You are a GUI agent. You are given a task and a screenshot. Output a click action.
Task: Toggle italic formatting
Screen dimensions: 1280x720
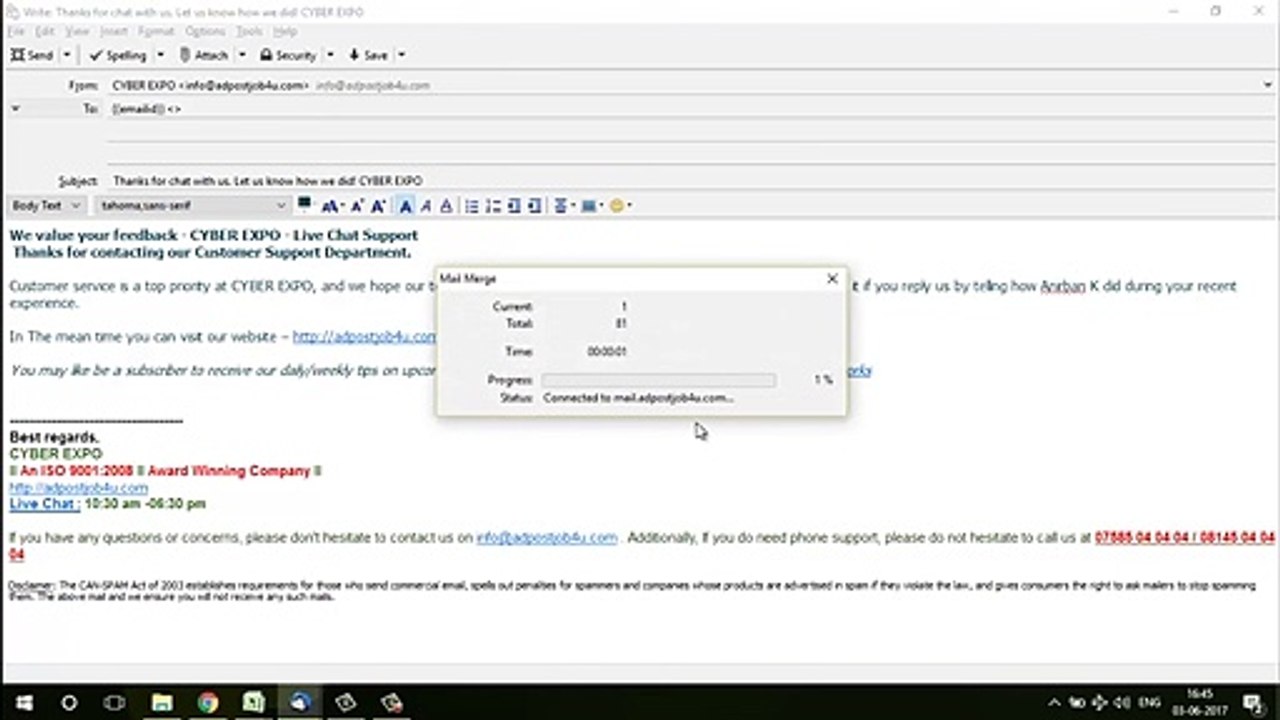[x=426, y=206]
